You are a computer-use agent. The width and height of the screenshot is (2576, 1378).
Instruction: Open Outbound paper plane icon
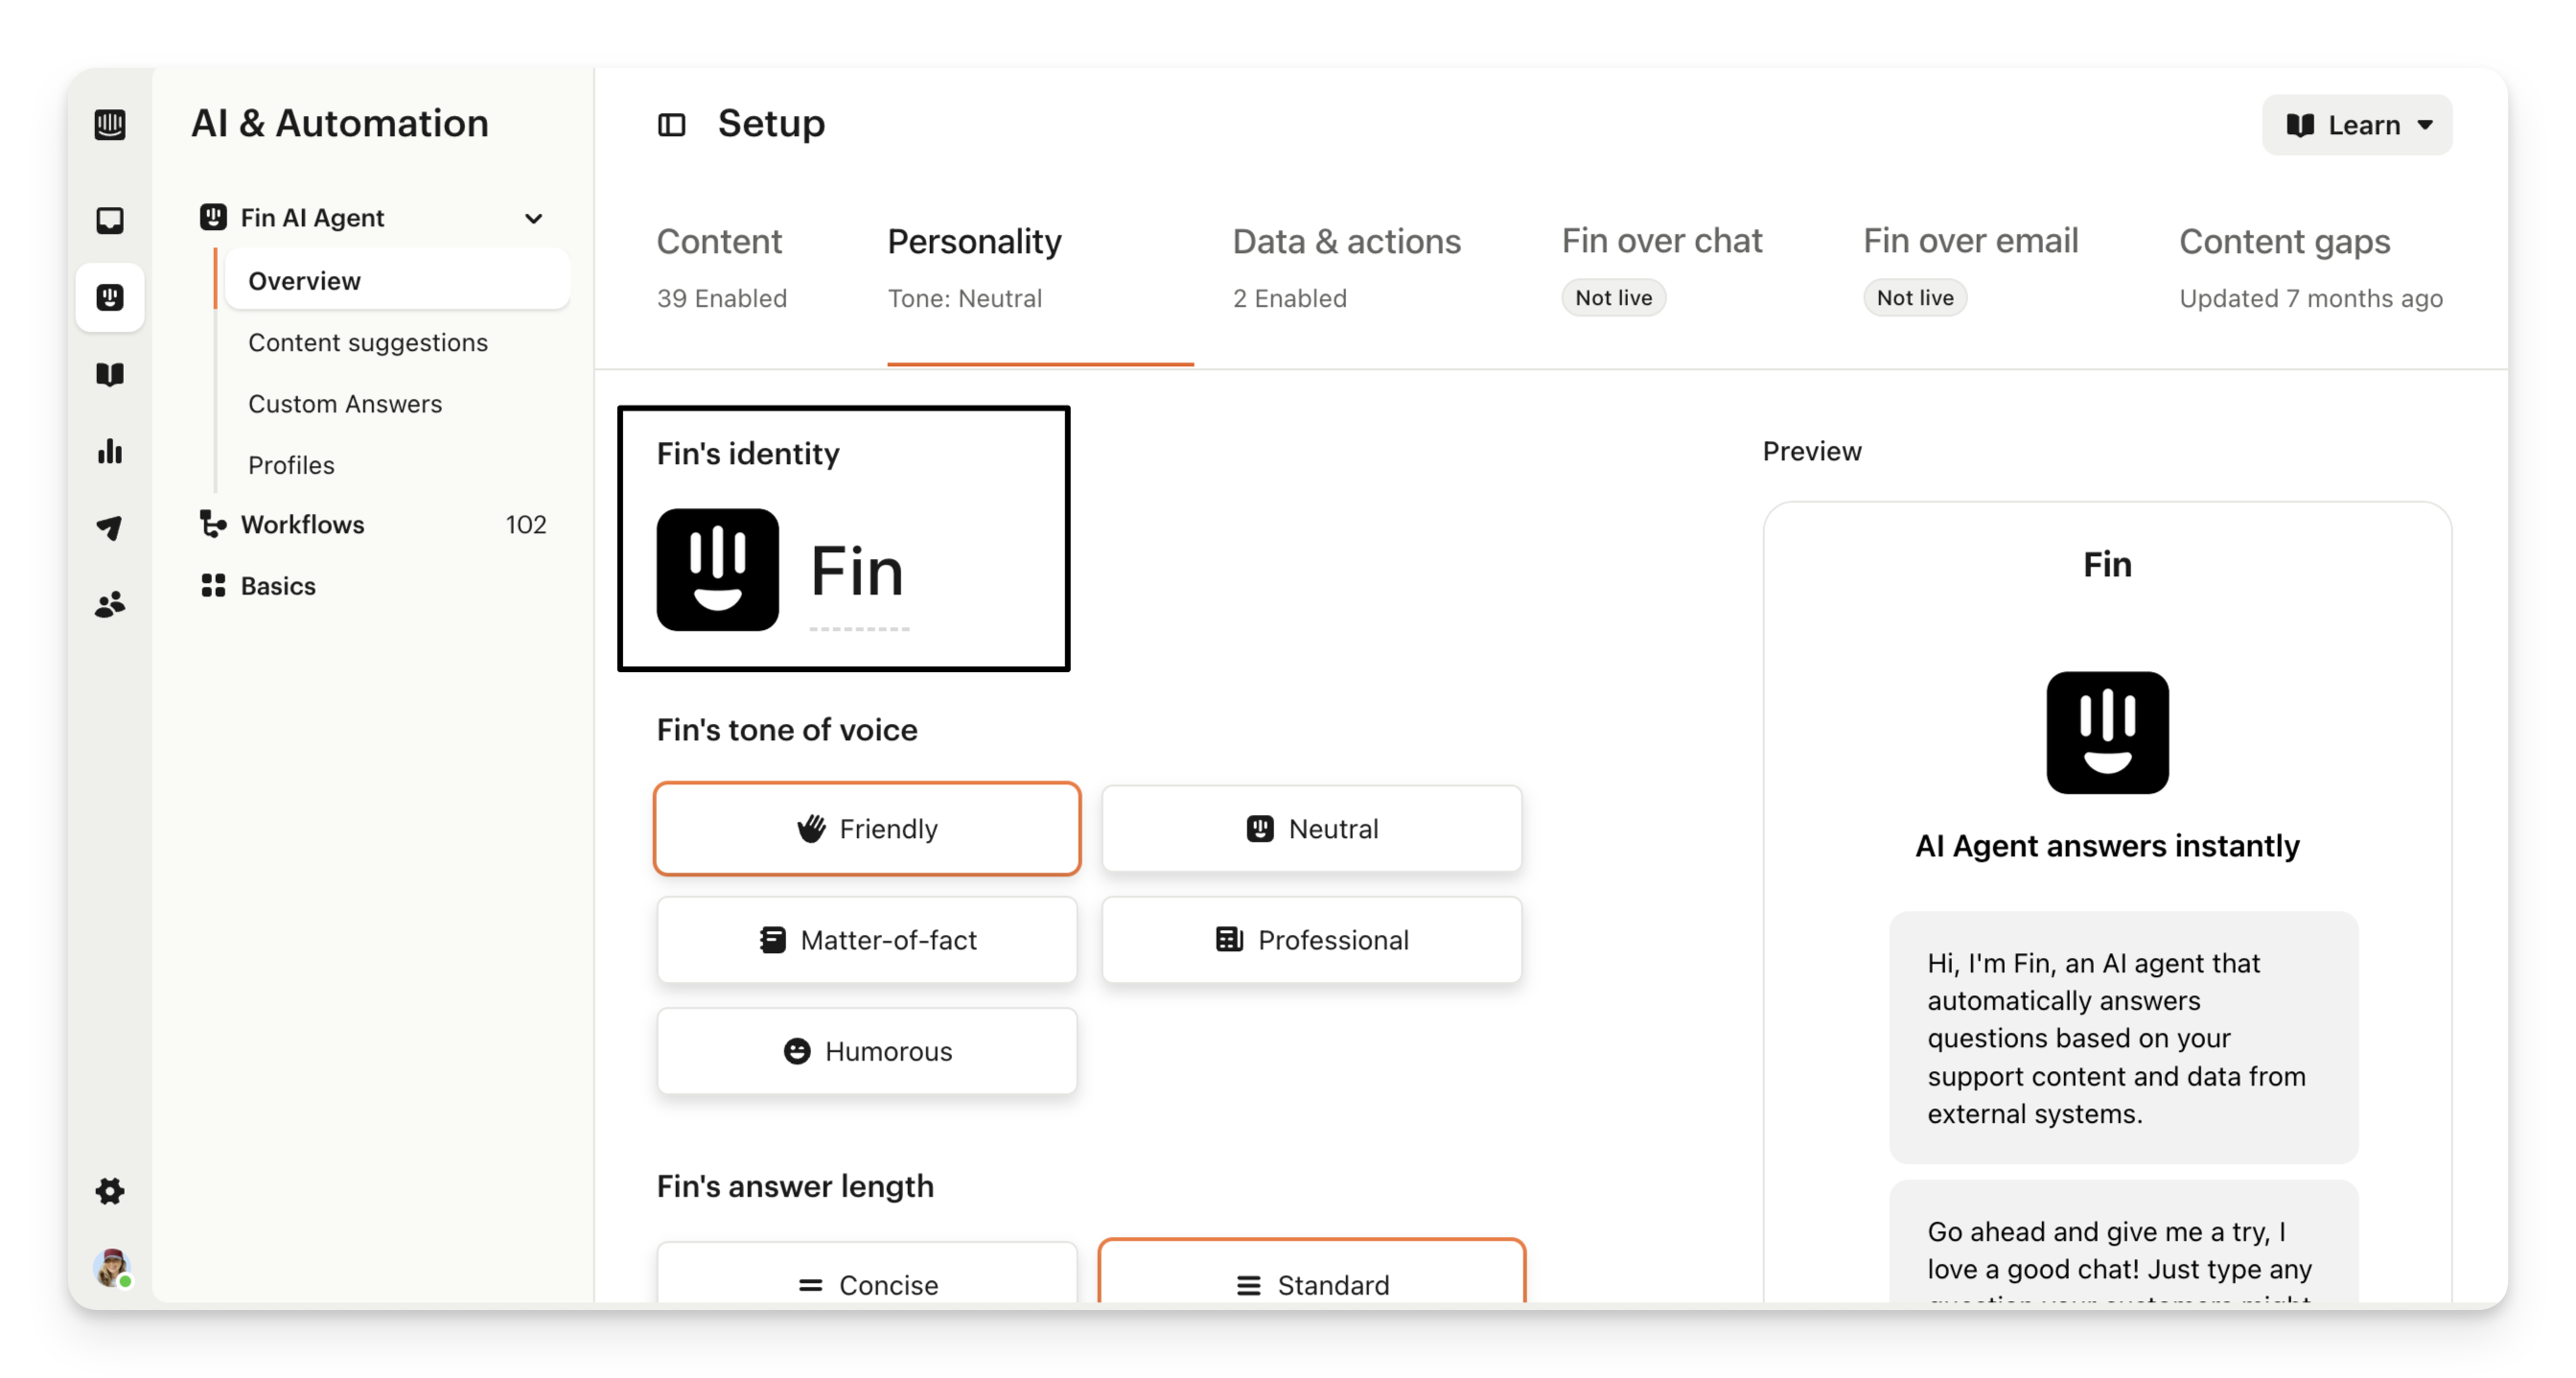110,527
